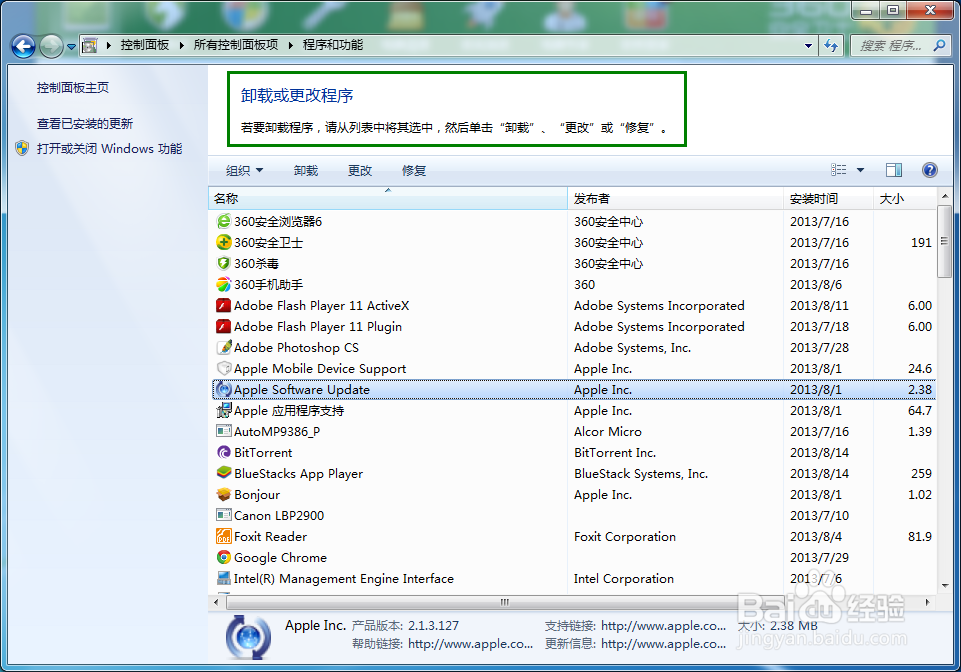The width and height of the screenshot is (961, 672).
Task: Click the BitTorrent purple icon
Action: (224, 452)
